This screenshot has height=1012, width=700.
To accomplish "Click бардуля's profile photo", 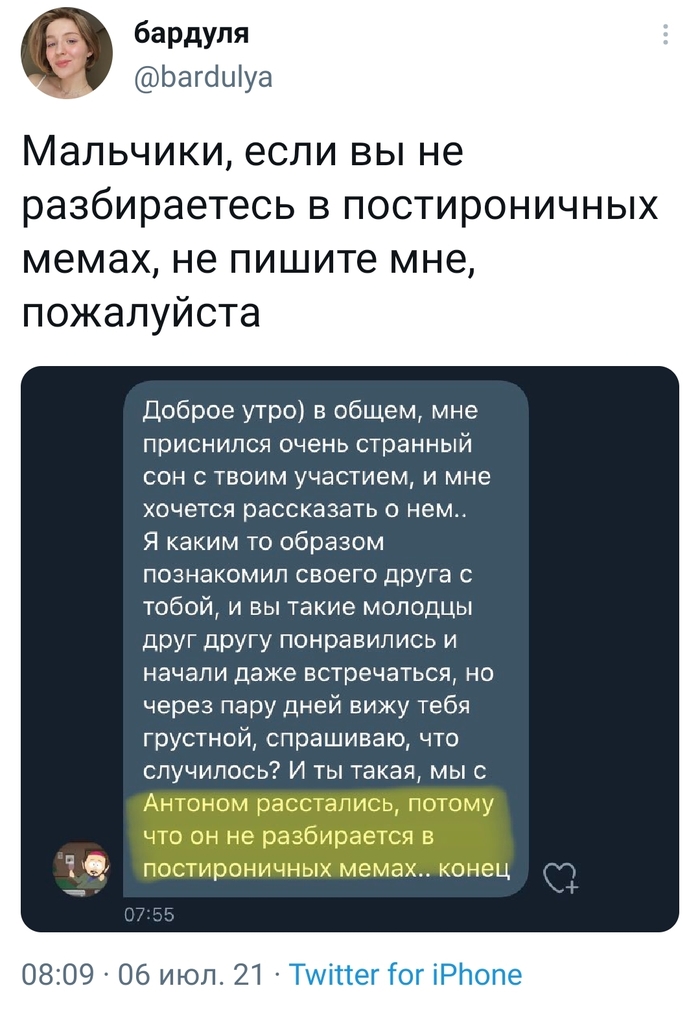I will pyautogui.click(x=67, y=53).
